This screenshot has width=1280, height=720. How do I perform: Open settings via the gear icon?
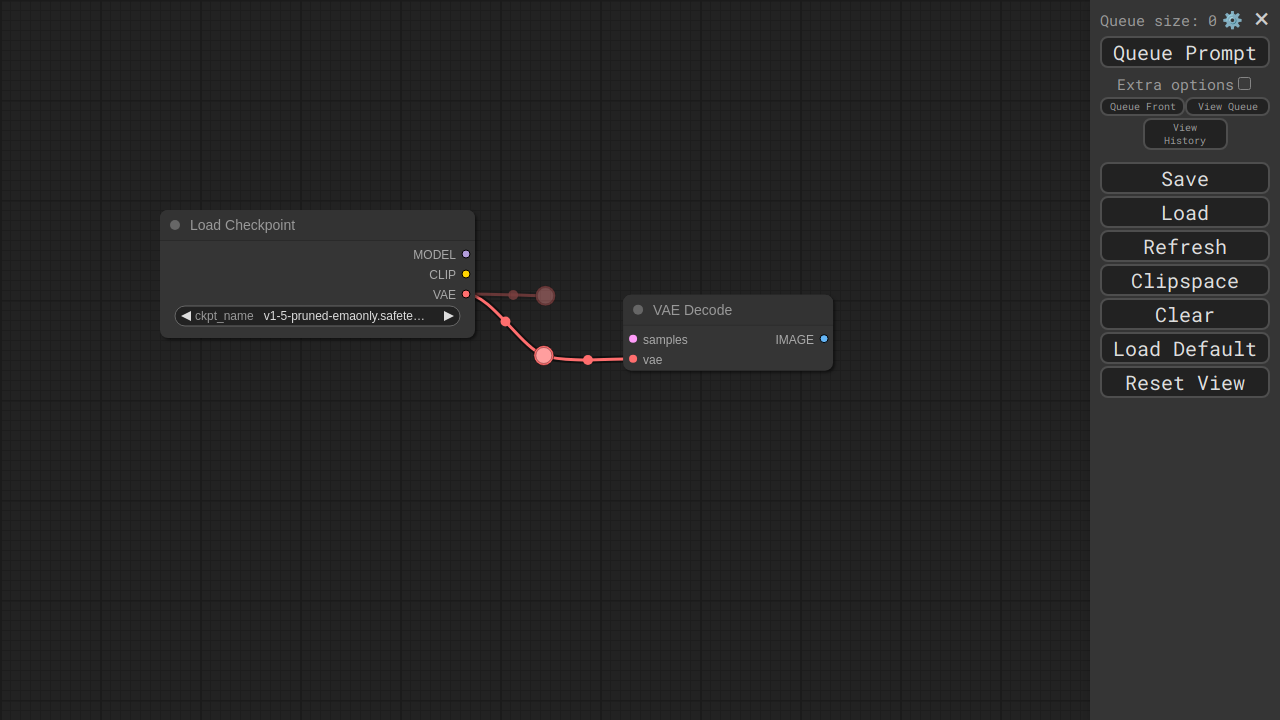click(x=1232, y=20)
